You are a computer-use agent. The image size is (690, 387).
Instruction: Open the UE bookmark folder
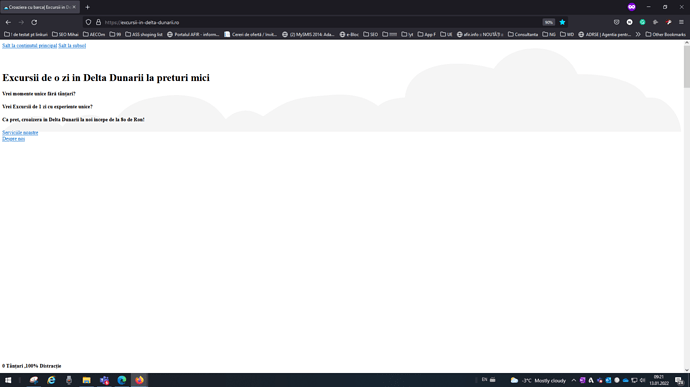coord(446,34)
